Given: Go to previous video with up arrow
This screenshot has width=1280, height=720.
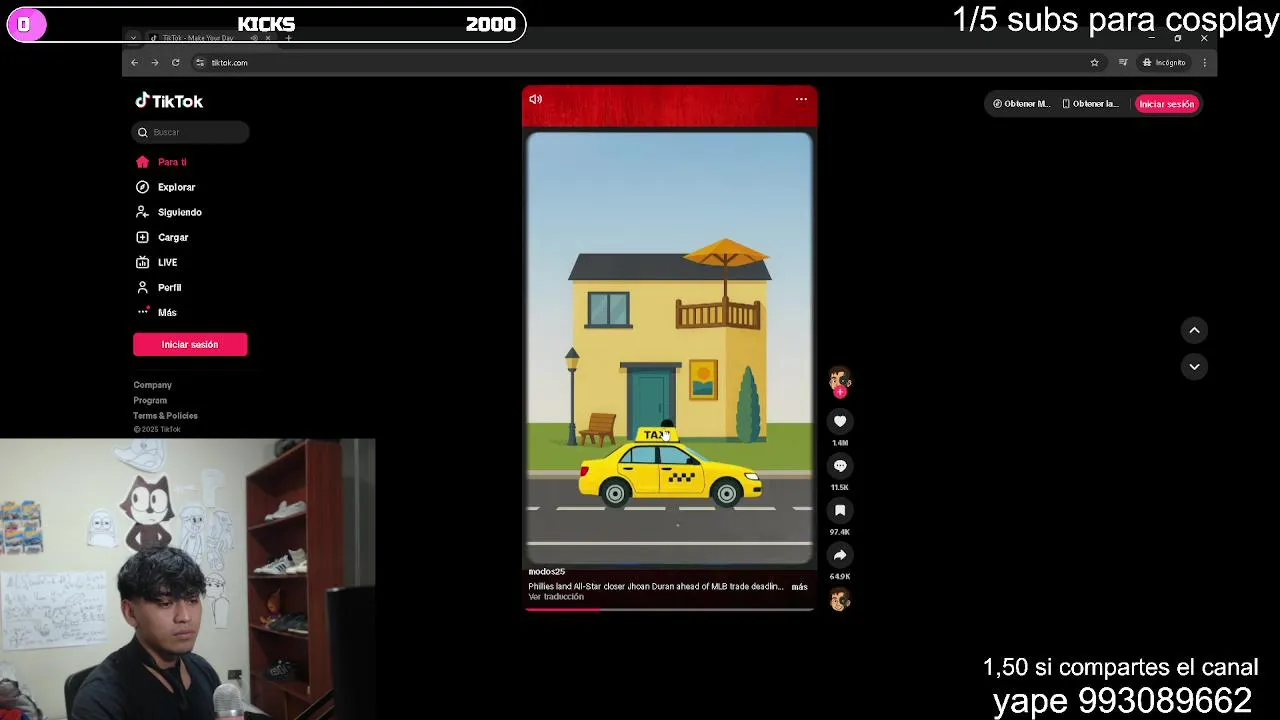Looking at the screenshot, I should 1194,330.
